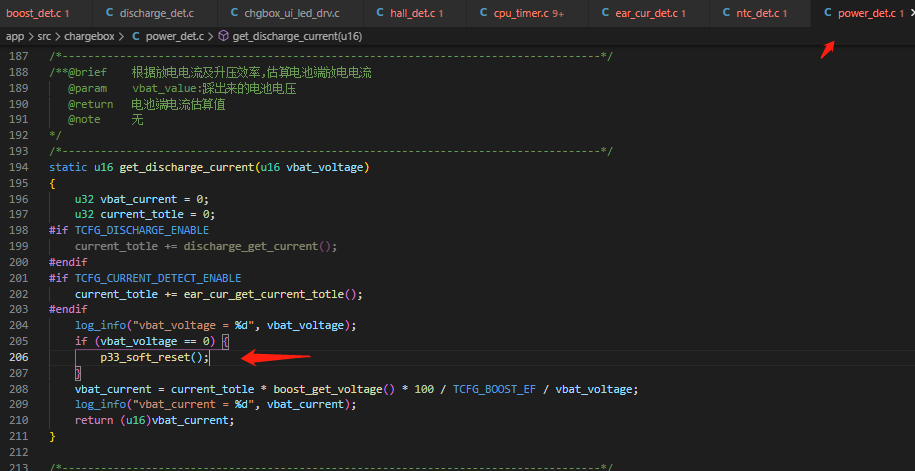Screen dimensions: 915x471
Task: Click the TCFG_DISCHARGE_ENABLE macro
Action: click(142, 230)
